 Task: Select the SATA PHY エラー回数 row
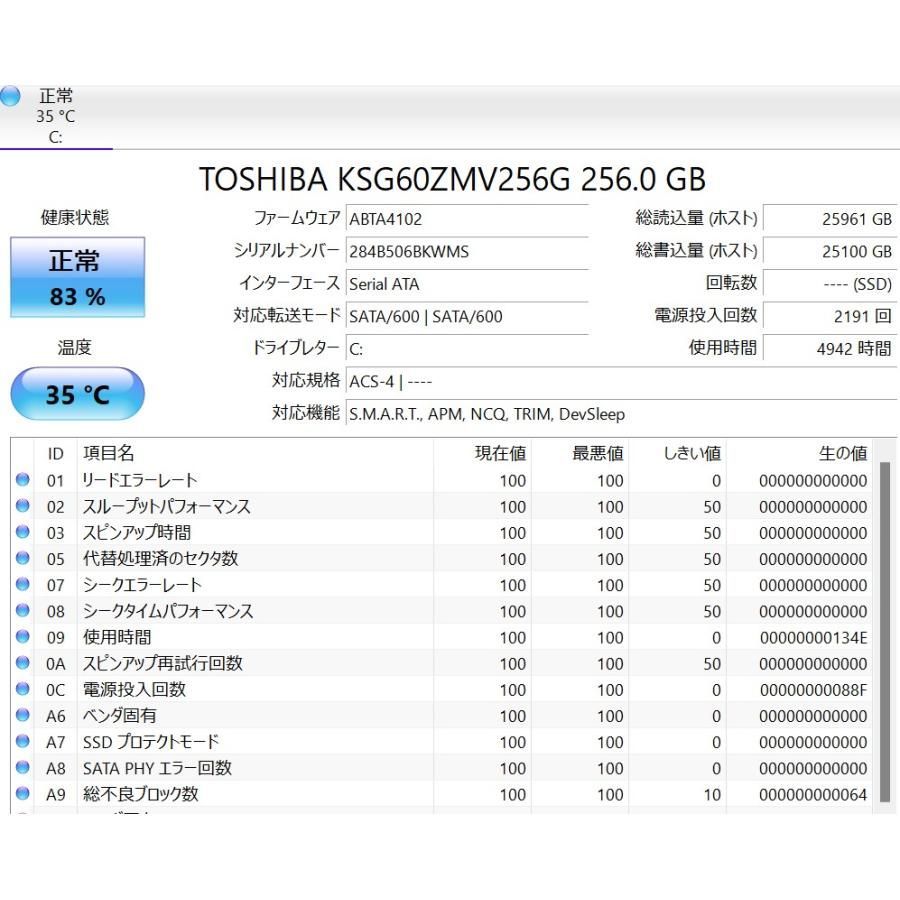coord(442,768)
